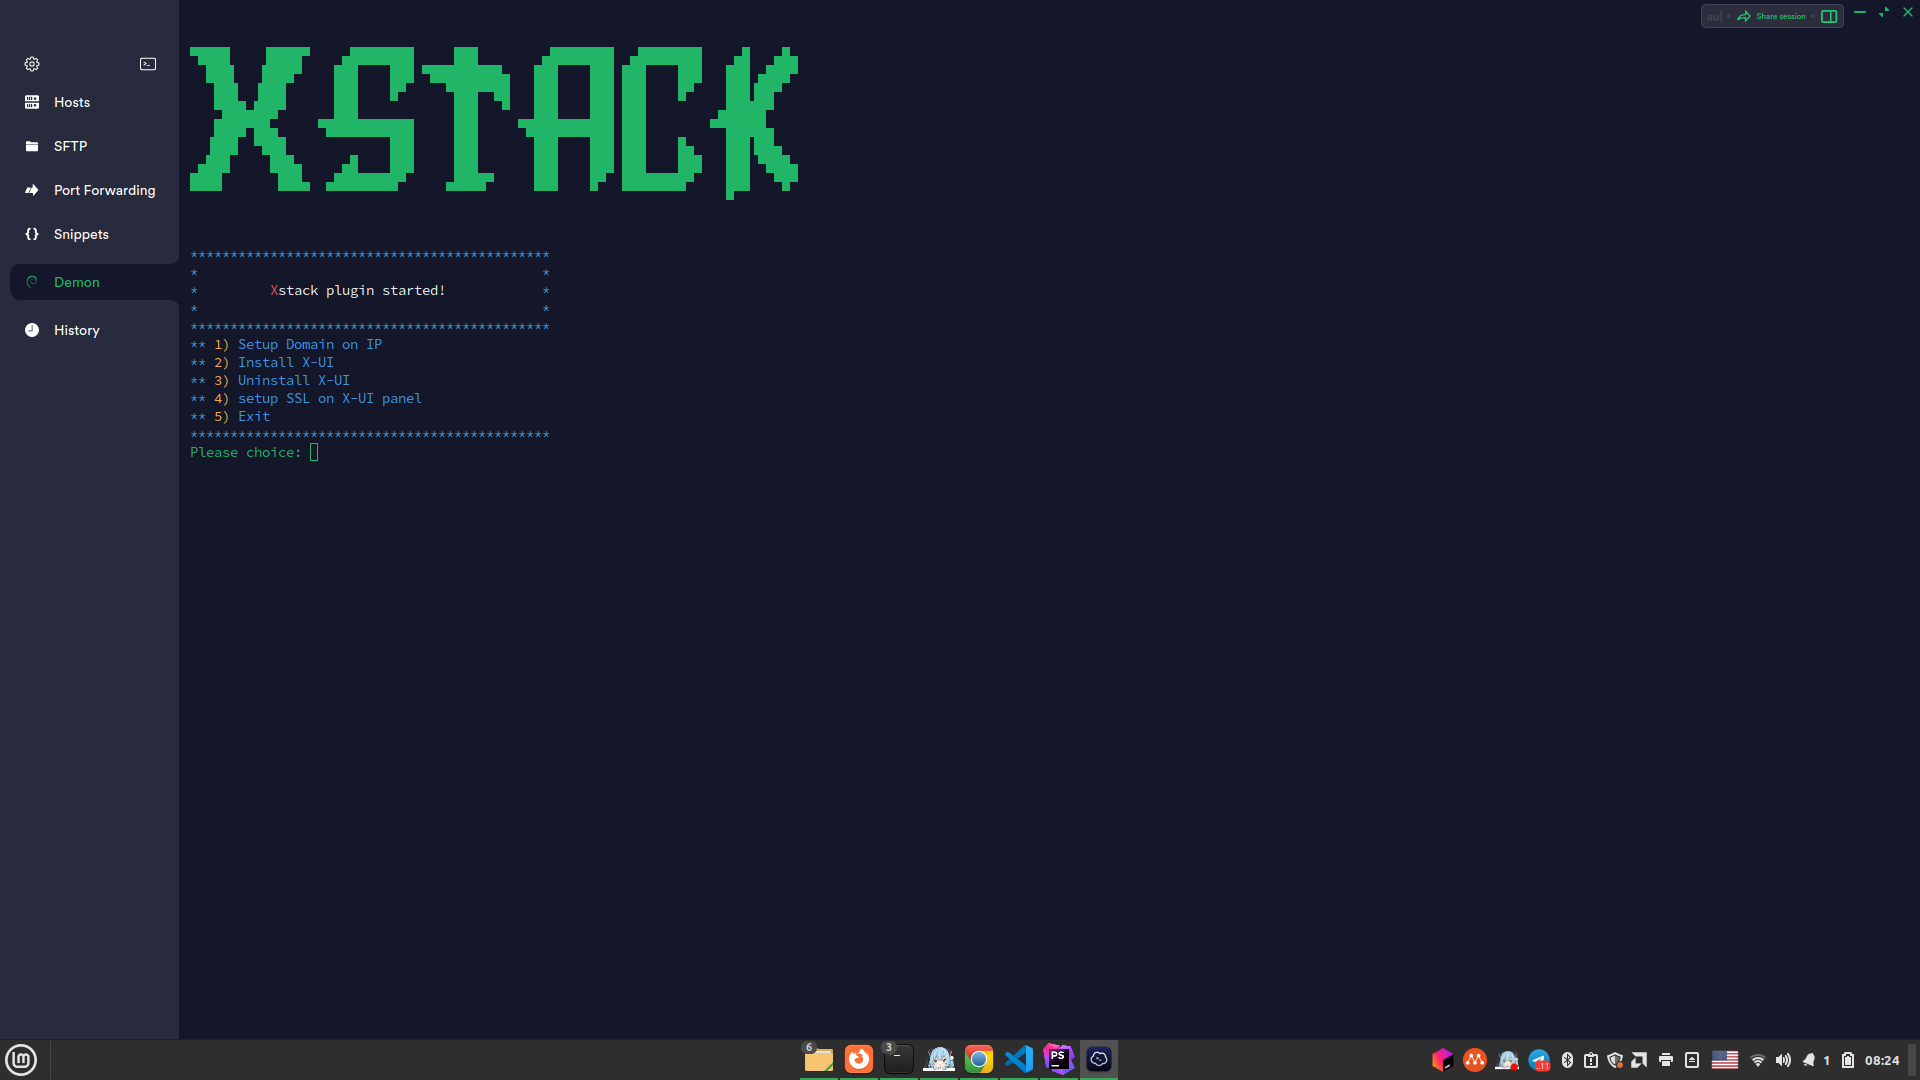View connection History
This screenshot has width=1920, height=1080.
click(76, 330)
